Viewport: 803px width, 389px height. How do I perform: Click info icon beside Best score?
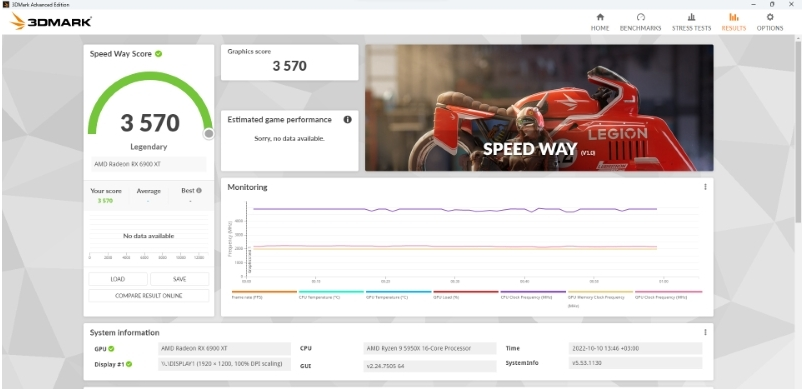click(x=199, y=190)
